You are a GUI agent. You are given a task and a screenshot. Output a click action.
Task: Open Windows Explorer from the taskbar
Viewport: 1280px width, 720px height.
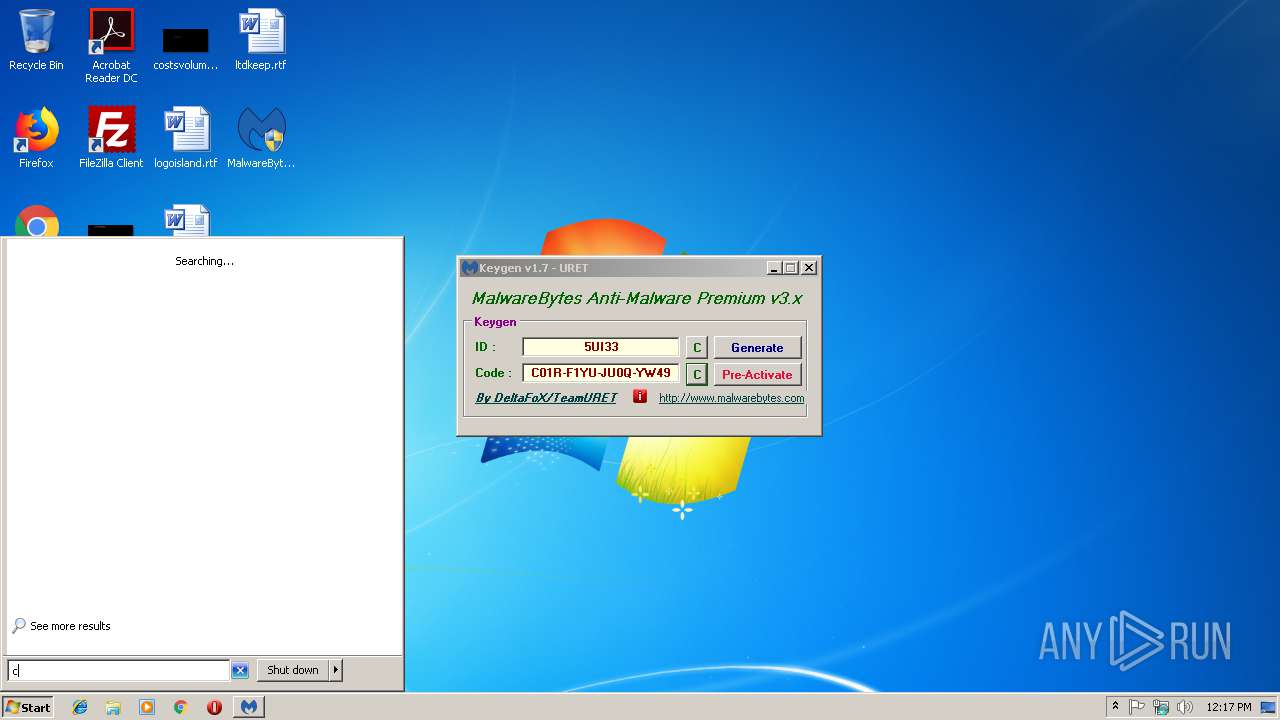click(x=113, y=707)
